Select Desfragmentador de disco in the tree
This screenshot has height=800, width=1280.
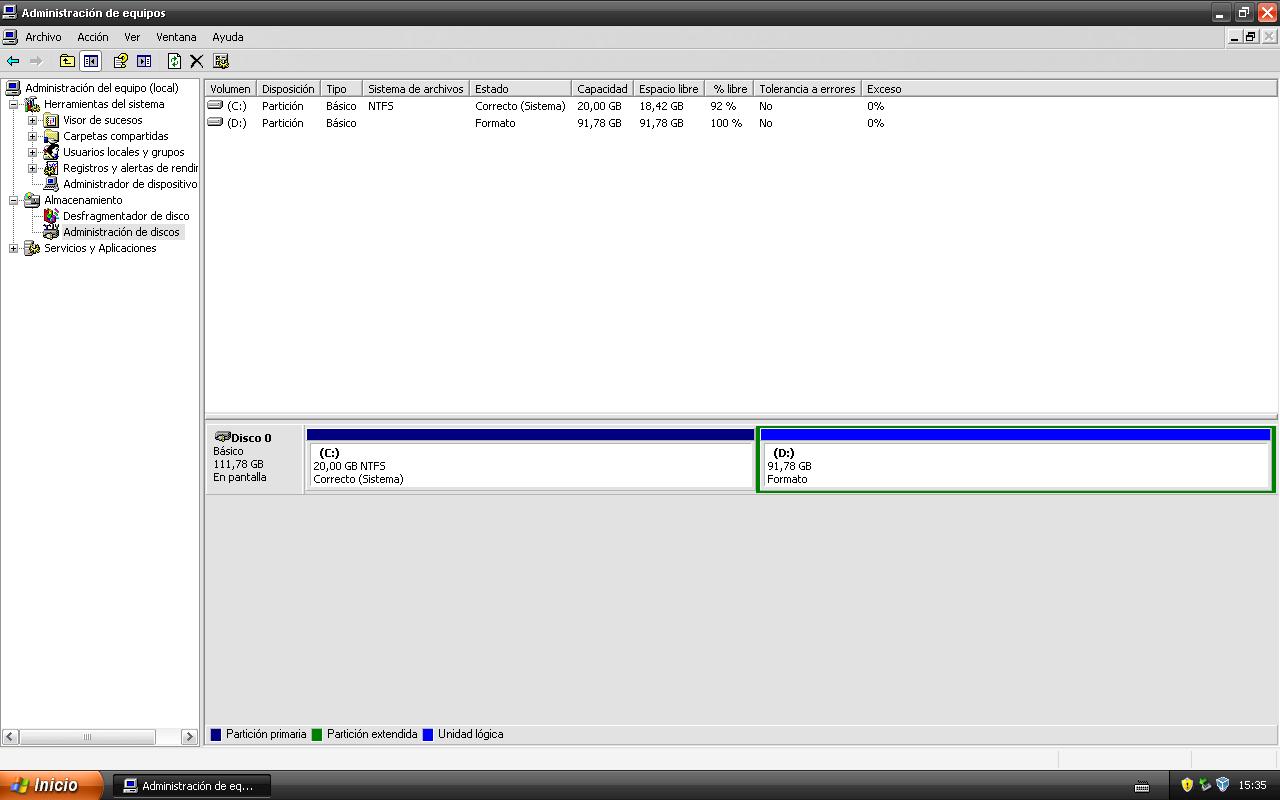coord(125,216)
